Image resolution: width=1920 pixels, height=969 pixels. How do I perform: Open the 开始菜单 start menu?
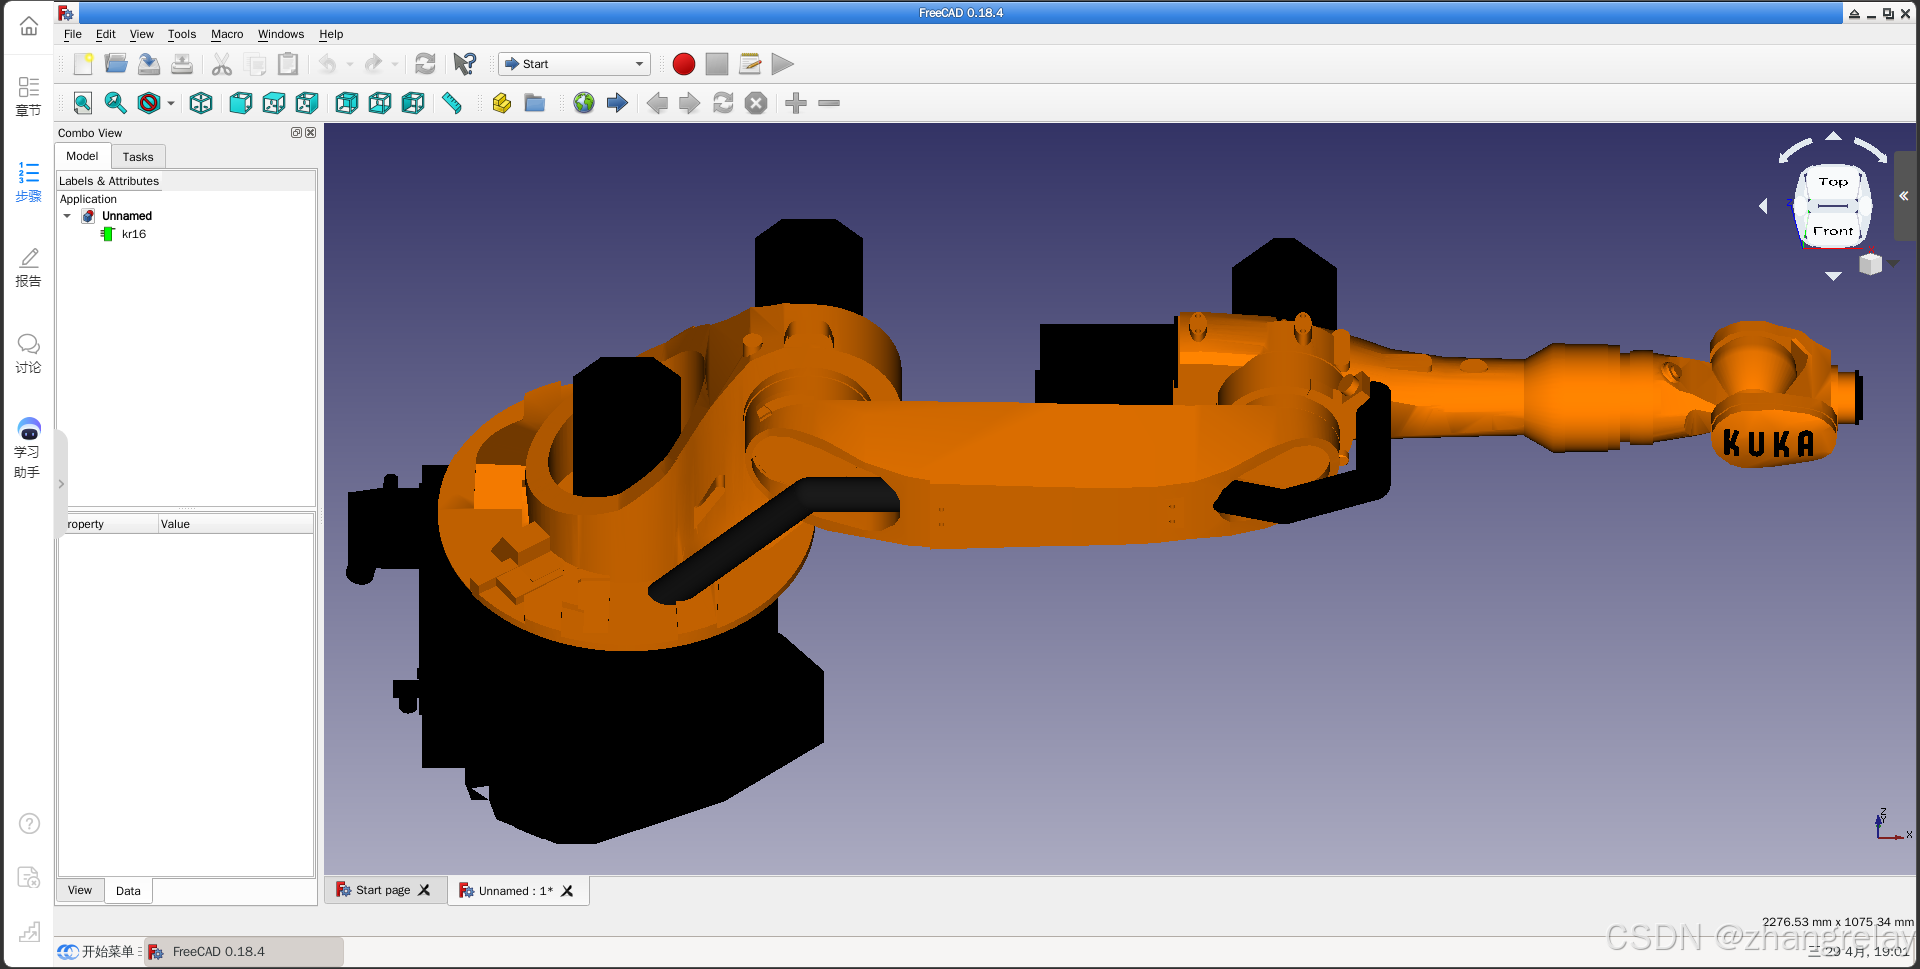coord(98,952)
